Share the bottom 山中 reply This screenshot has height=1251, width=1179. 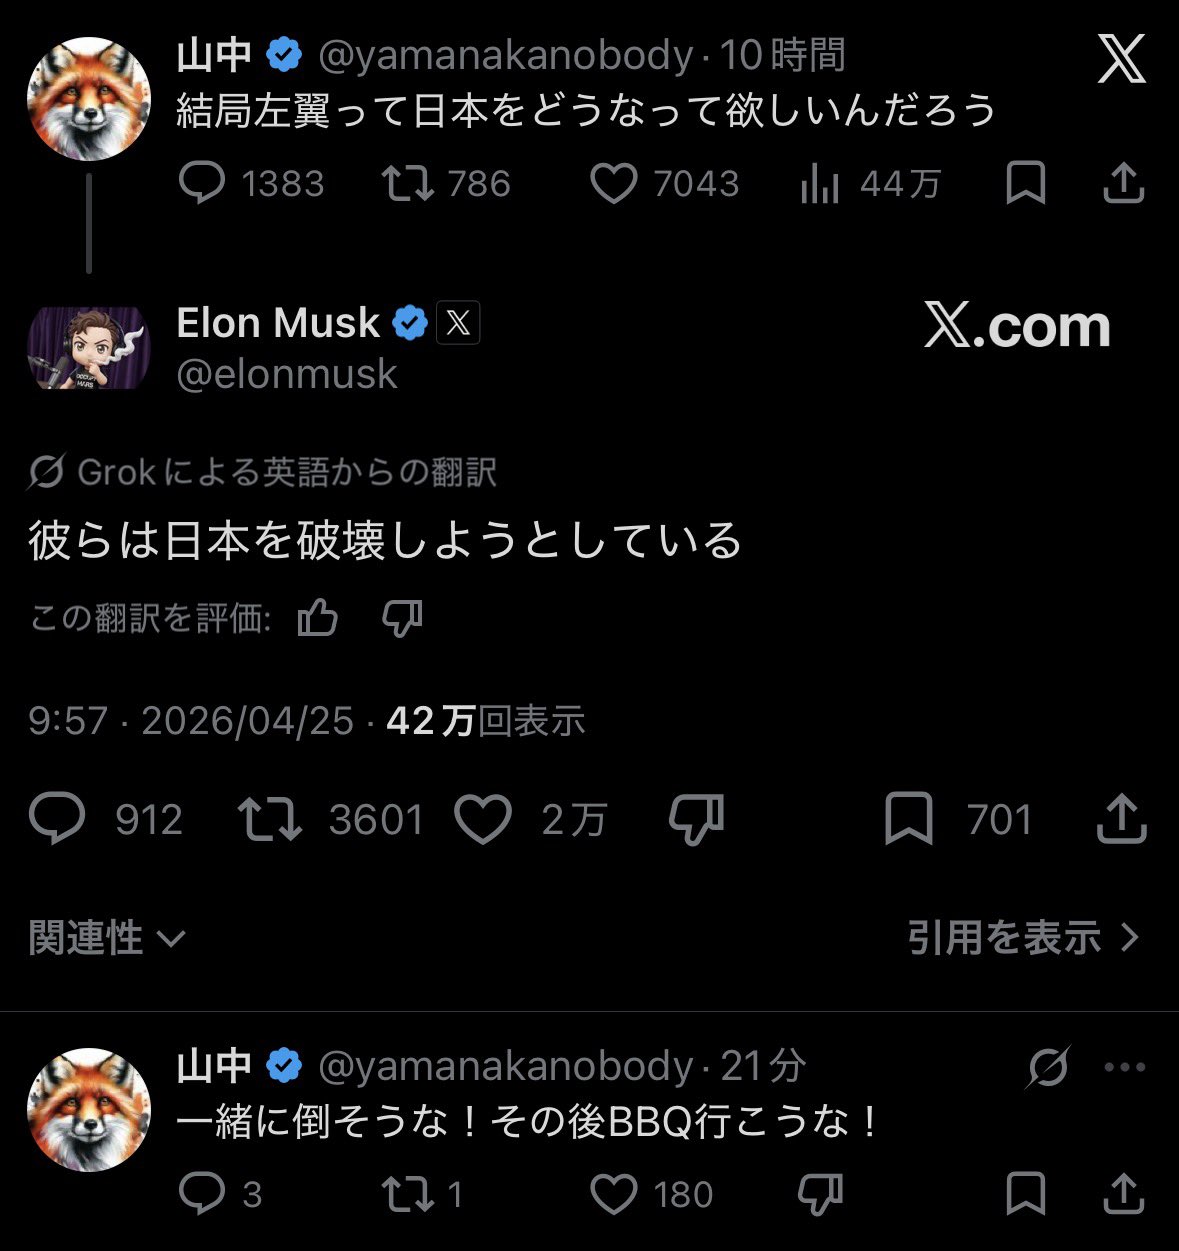(x=1123, y=1194)
